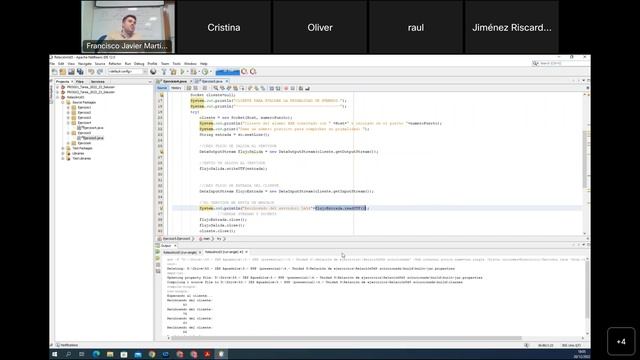Viewport: 640px width, 360px height.
Task: Click the Save All toolbar icon
Action: 80,72
